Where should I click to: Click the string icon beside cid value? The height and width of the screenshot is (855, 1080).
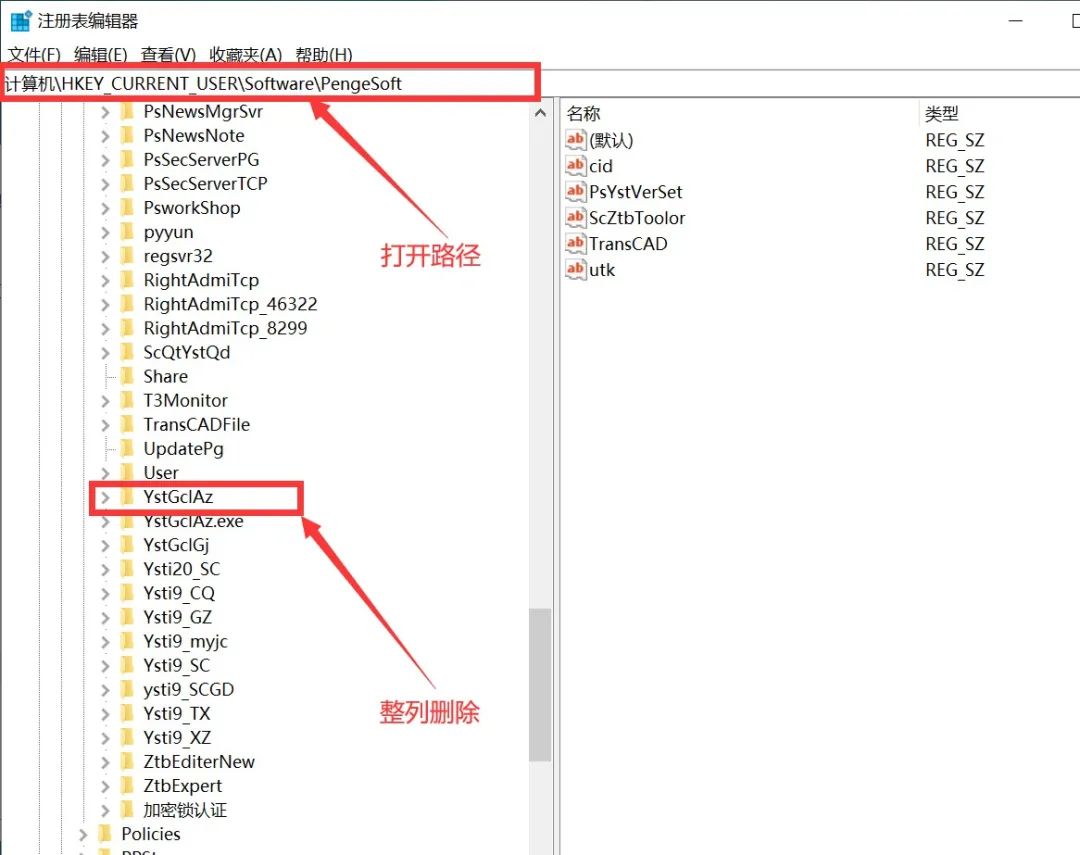[x=575, y=166]
